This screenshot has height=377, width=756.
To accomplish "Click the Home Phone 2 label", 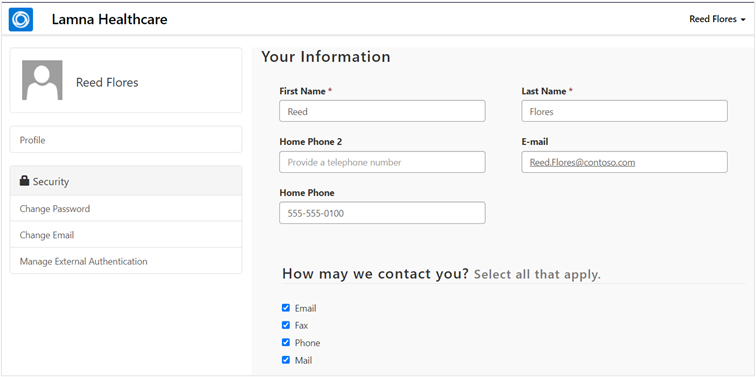I will tap(310, 142).
